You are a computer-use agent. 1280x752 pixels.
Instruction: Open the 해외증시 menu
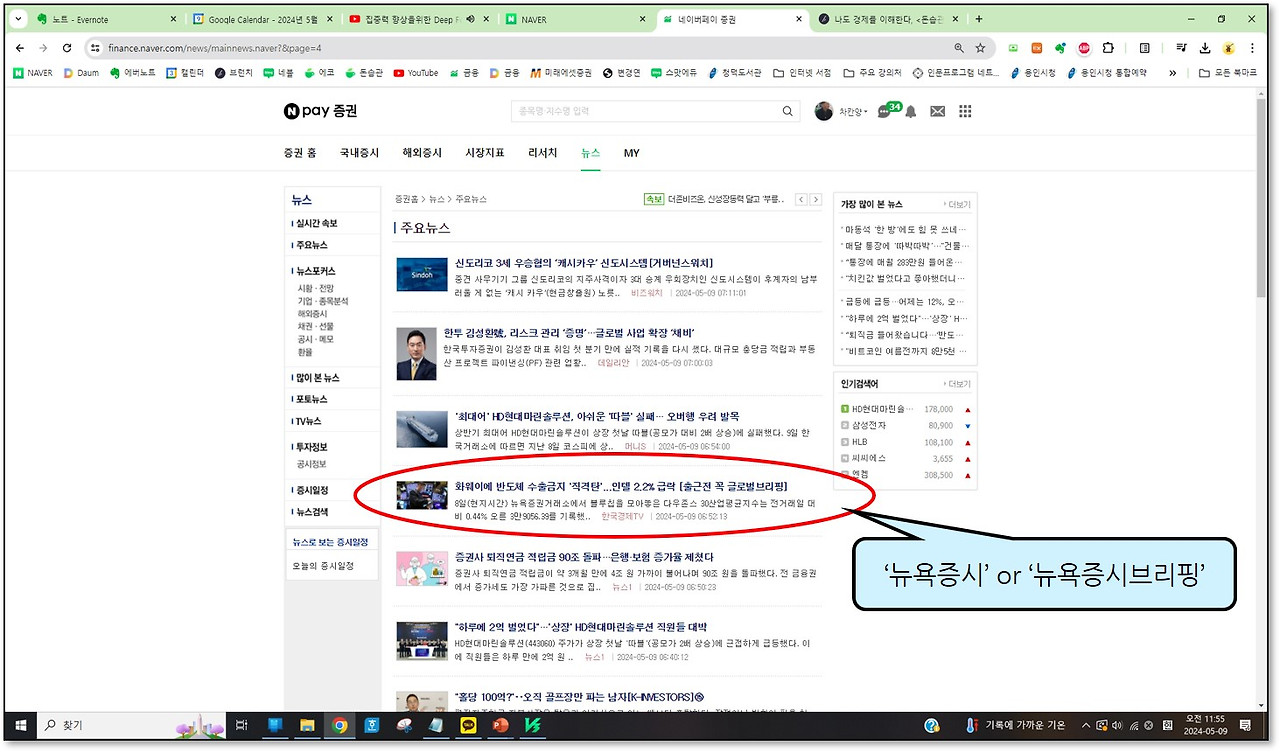coord(422,153)
